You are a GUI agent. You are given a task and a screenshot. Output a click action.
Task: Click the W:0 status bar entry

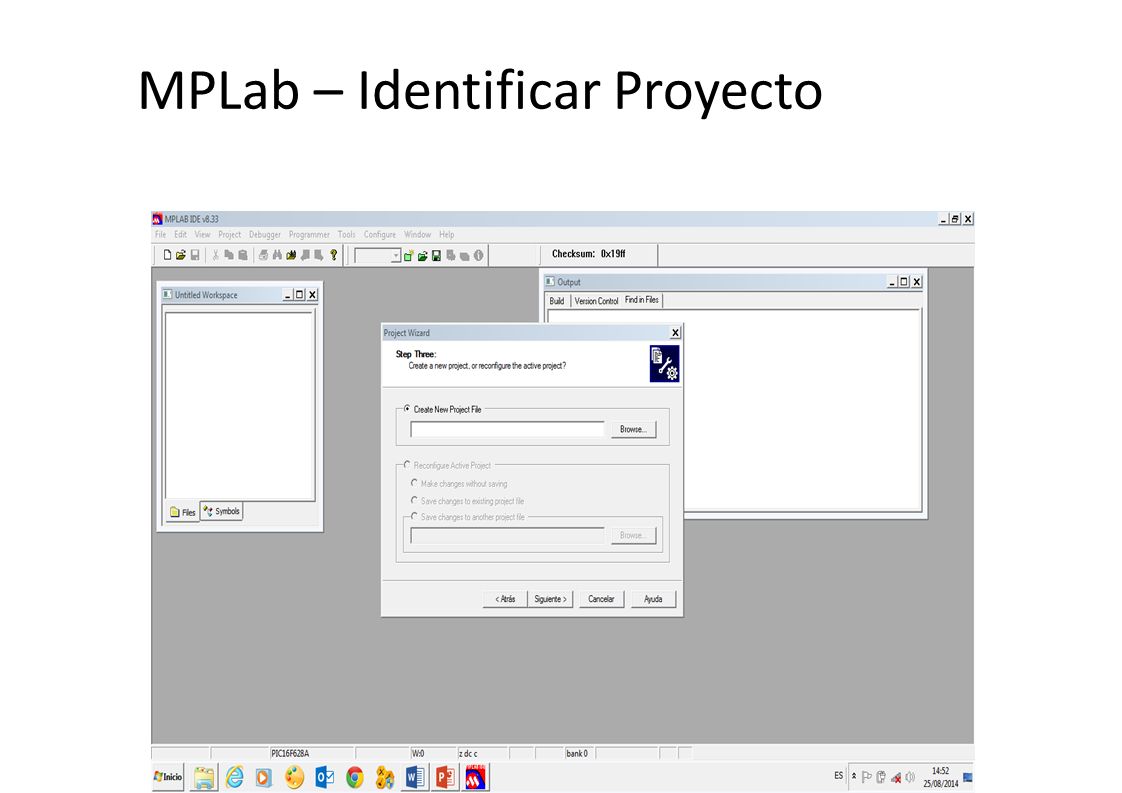(x=418, y=754)
